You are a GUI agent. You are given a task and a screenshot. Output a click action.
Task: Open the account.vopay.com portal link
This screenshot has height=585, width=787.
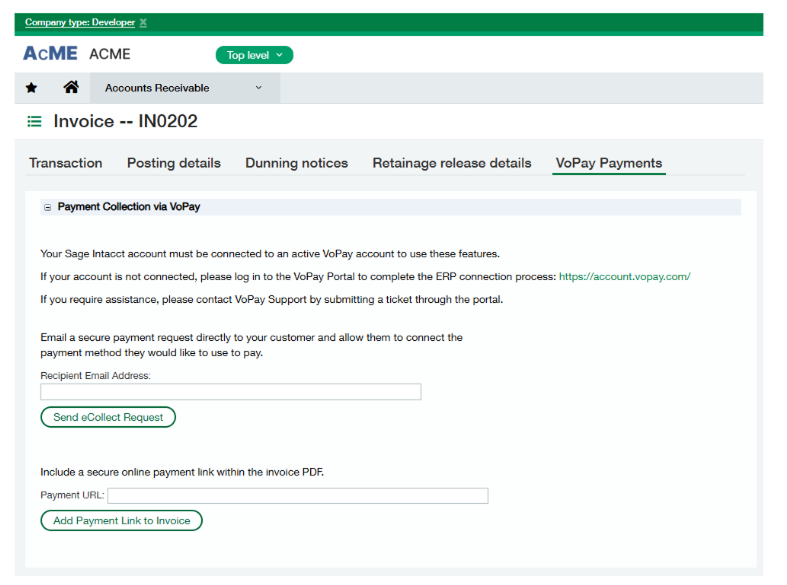click(624, 276)
